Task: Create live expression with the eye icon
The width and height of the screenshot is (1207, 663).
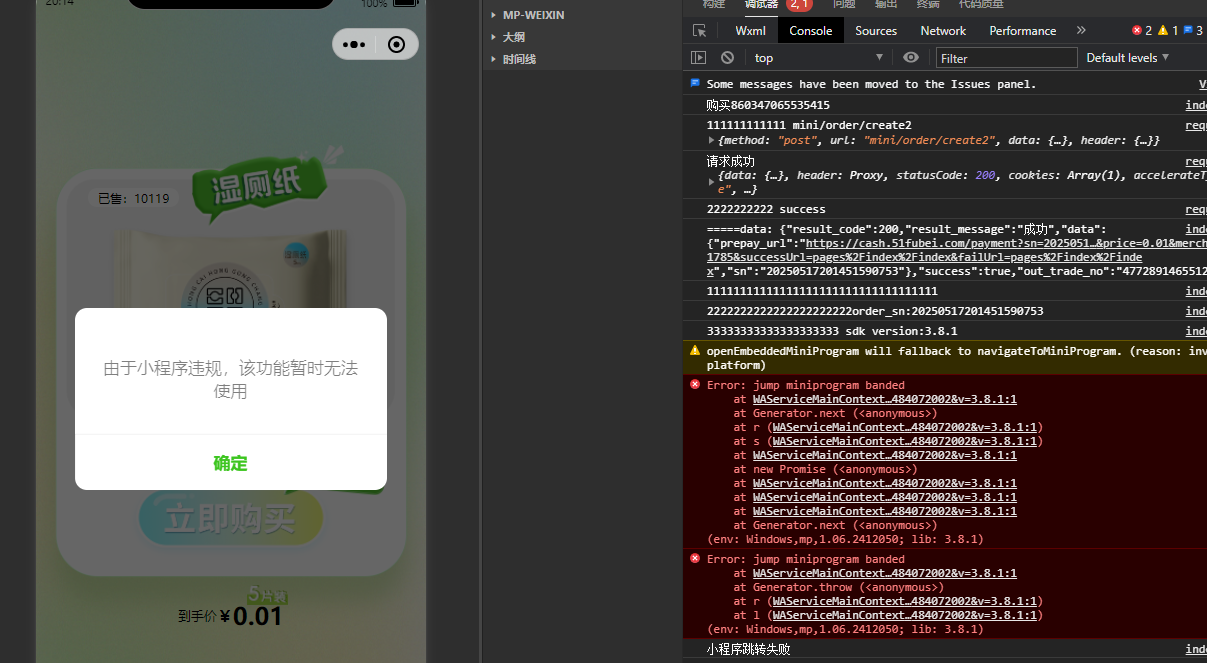Action: pos(910,58)
